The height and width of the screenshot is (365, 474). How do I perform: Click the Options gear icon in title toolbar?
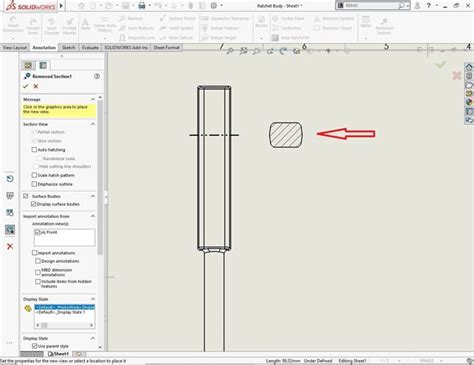(214, 6)
